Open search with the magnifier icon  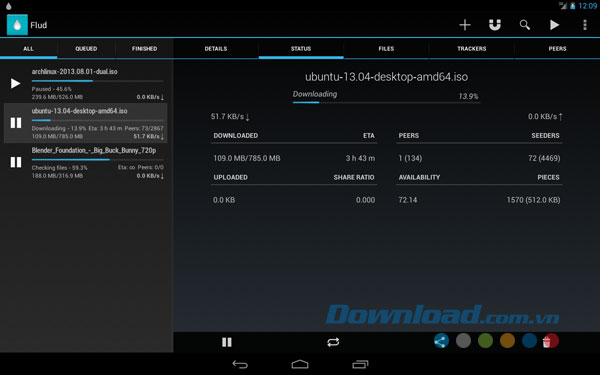(525, 25)
